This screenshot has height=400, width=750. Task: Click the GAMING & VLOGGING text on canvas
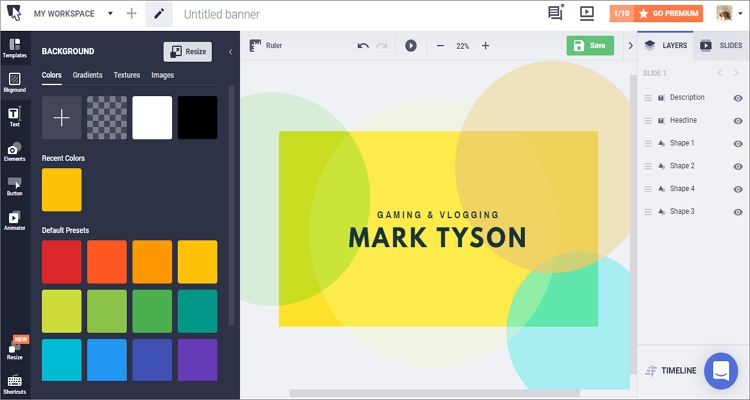(438, 215)
